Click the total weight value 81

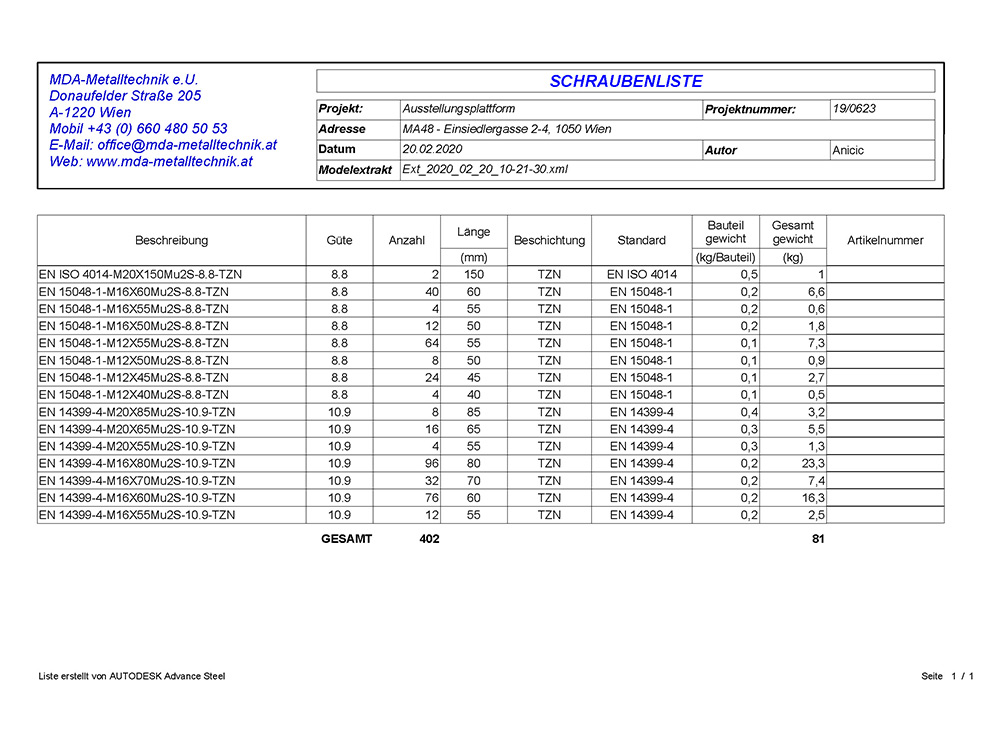point(818,539)
